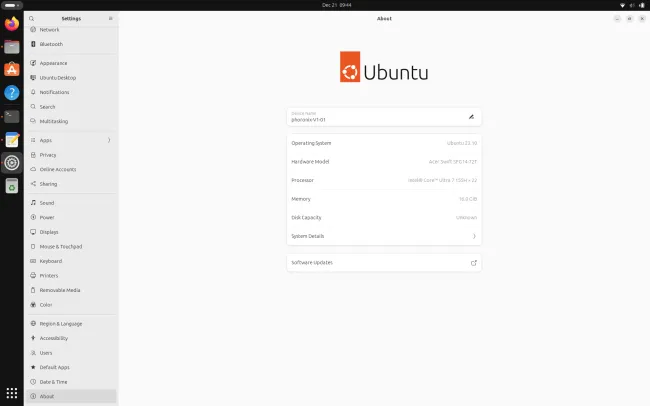Select Bluetooth in the sidebar
The width and height of the screenshot is (650, 406).
coord(50,44)
